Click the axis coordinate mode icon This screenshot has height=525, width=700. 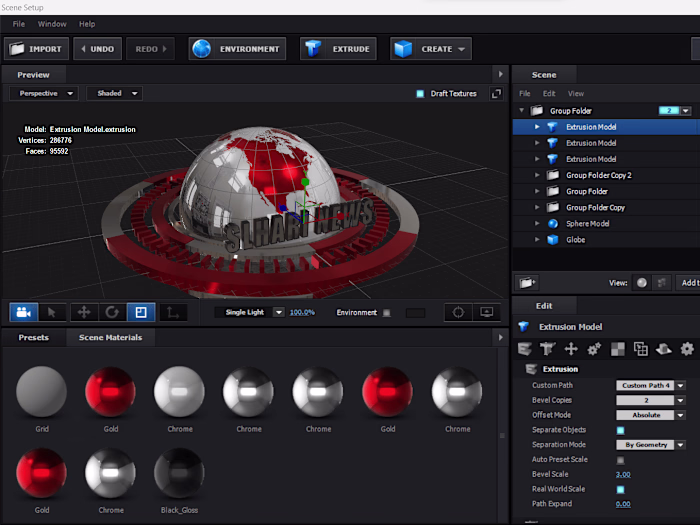[173, 312]
